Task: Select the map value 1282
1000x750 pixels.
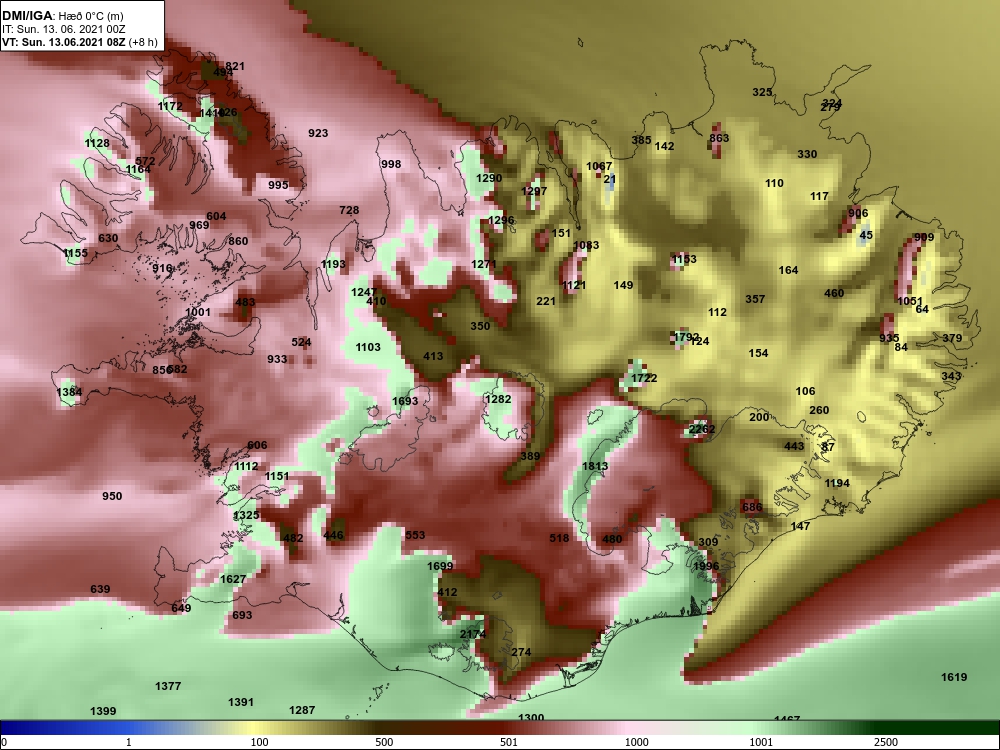Action: [x=498, y=399]
